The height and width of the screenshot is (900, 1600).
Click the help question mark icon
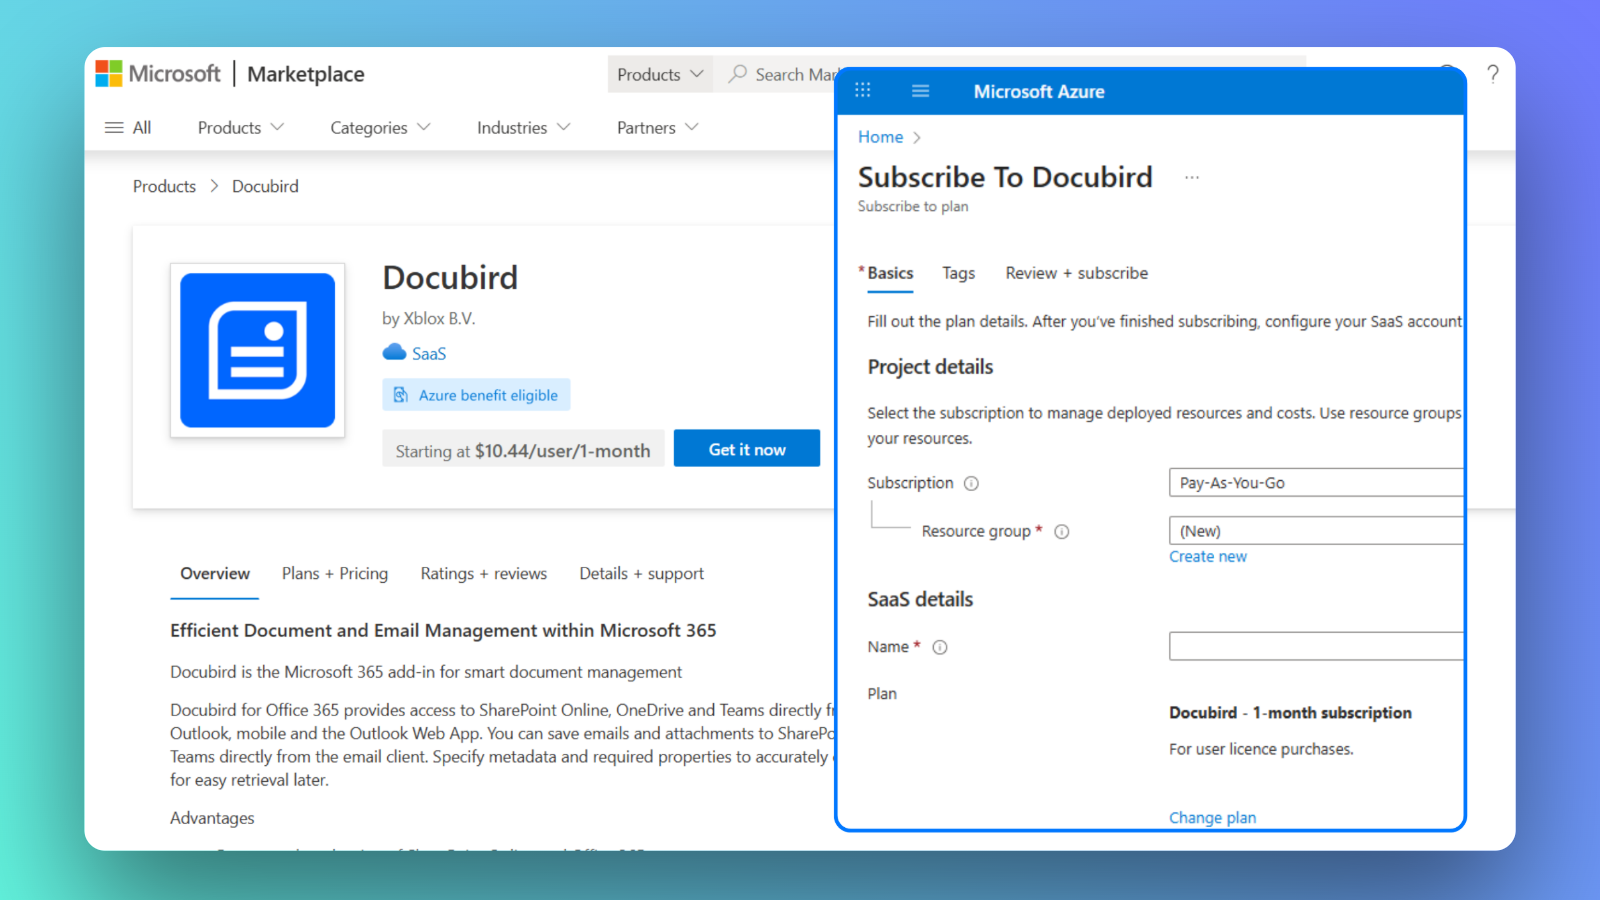(x=1492, y=74)
